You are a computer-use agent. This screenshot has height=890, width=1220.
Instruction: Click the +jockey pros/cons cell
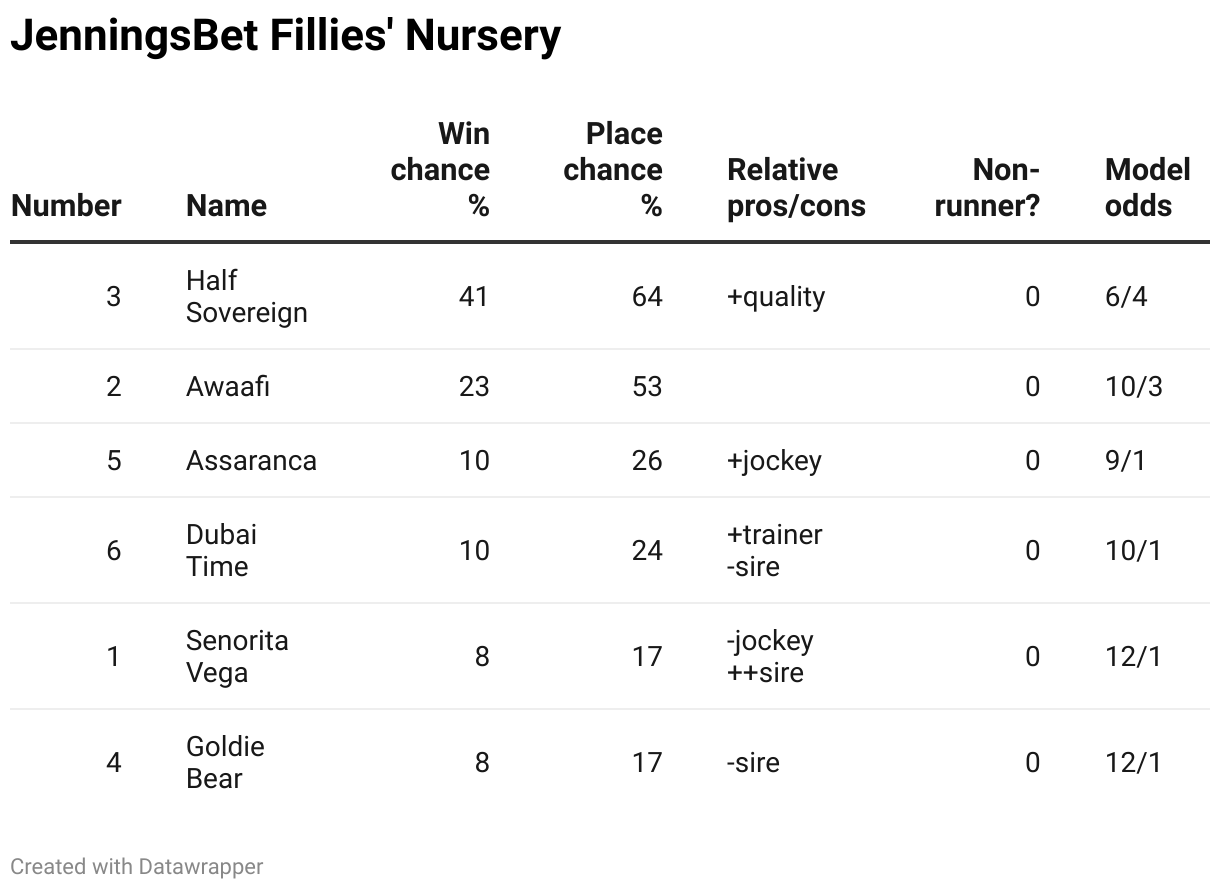774,461
